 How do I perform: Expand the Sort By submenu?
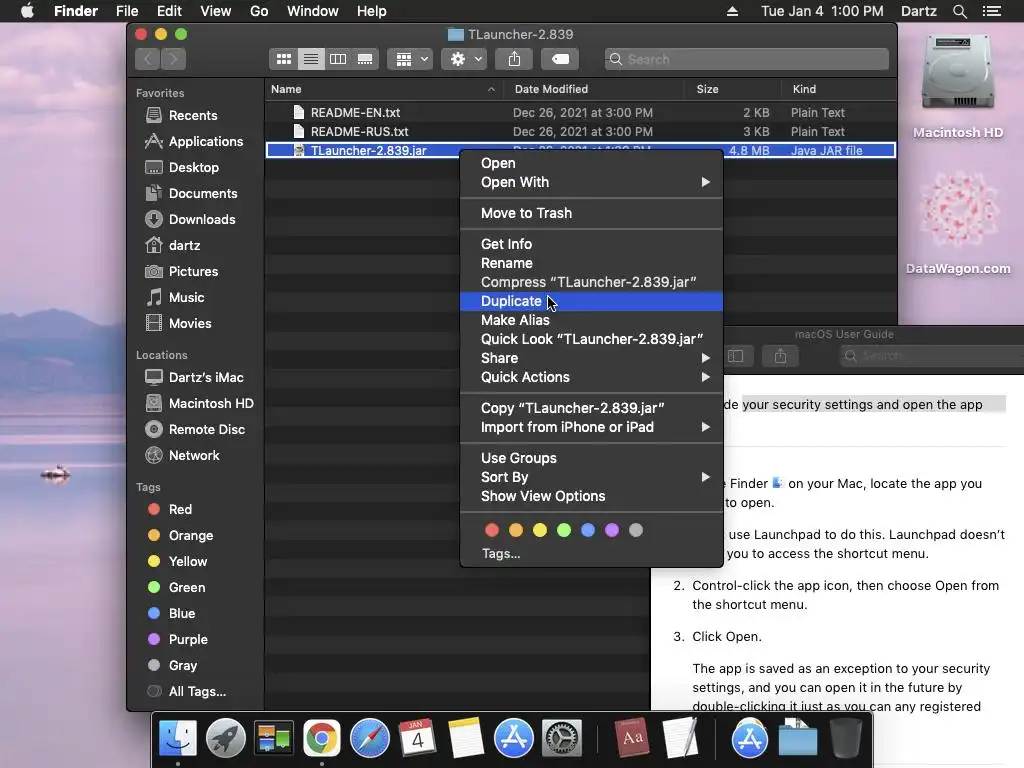pos(591,477)
